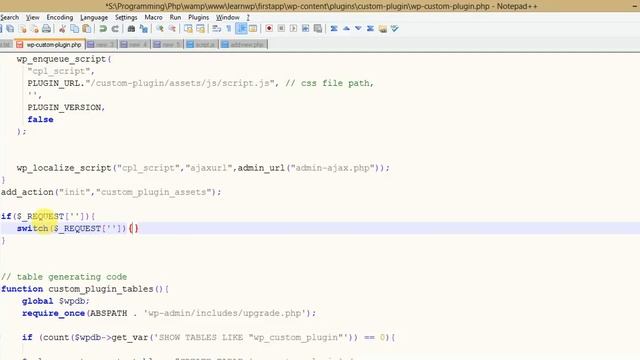
Task: Click the add_action("init" line
Action: point(111,192)
